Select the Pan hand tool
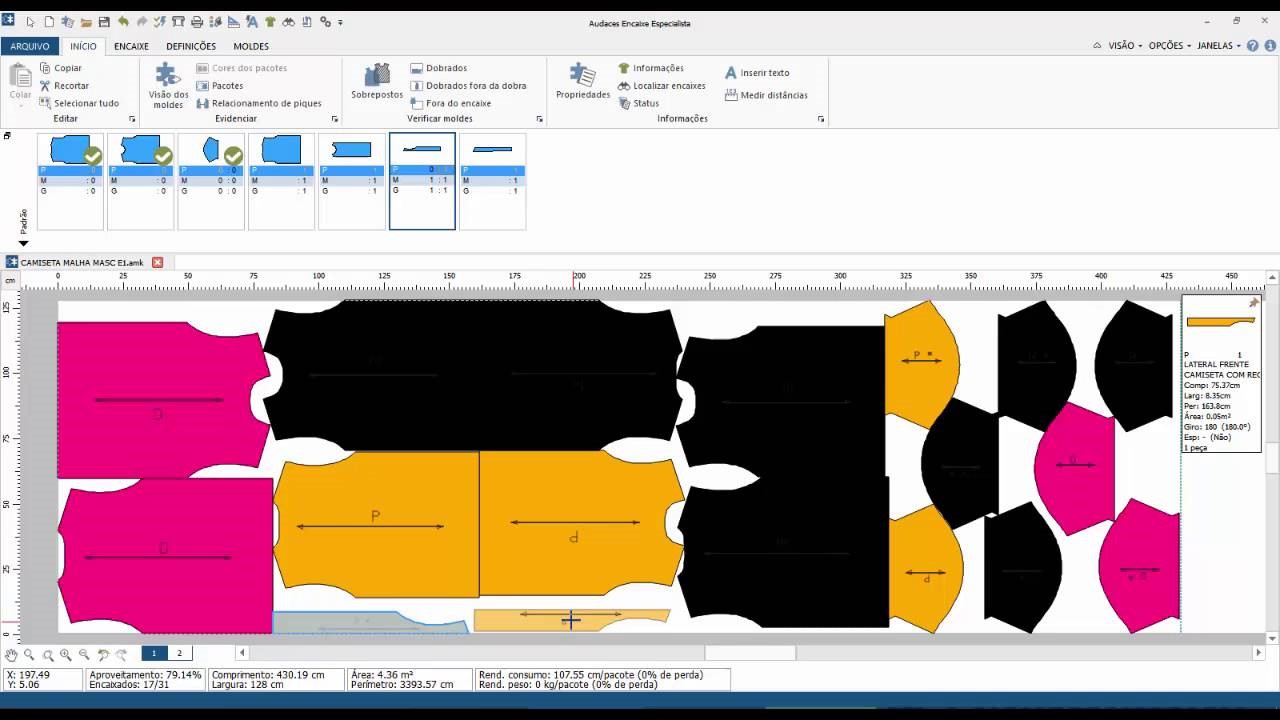 (11, 654)
